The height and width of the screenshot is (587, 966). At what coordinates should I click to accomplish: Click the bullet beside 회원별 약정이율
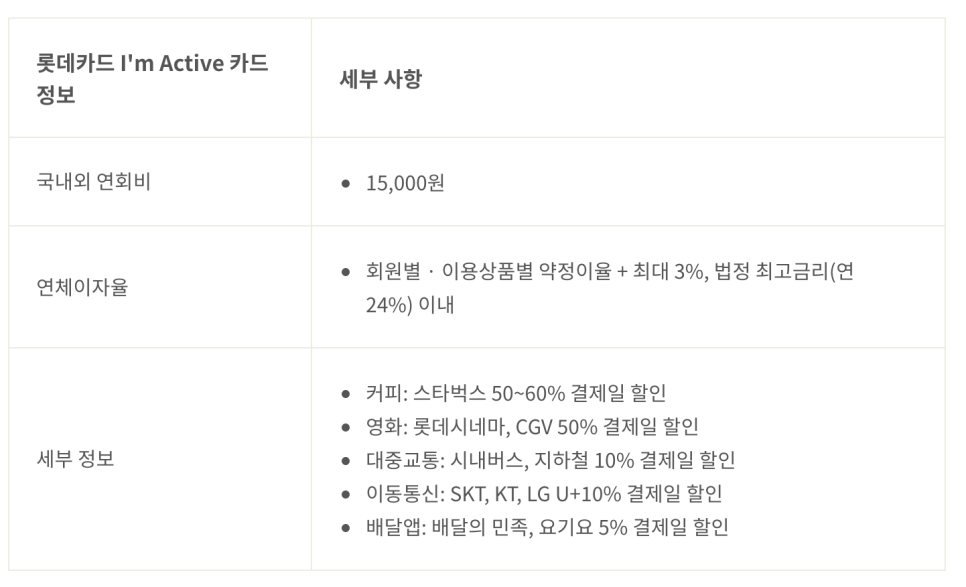(x=346, y=272)
